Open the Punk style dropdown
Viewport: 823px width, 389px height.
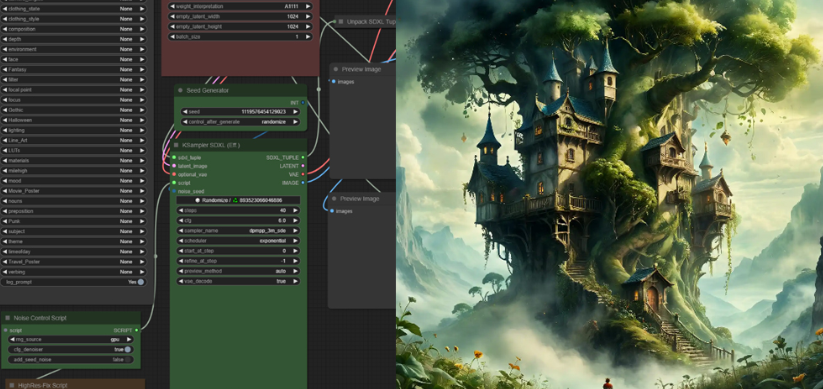click(73, 222)
